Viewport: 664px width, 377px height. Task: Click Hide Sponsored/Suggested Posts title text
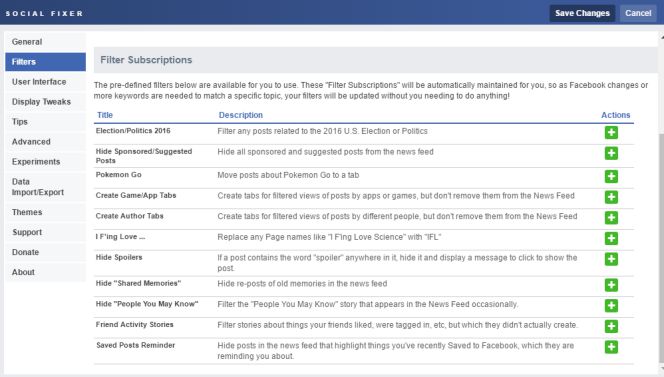tap(144, 156)
